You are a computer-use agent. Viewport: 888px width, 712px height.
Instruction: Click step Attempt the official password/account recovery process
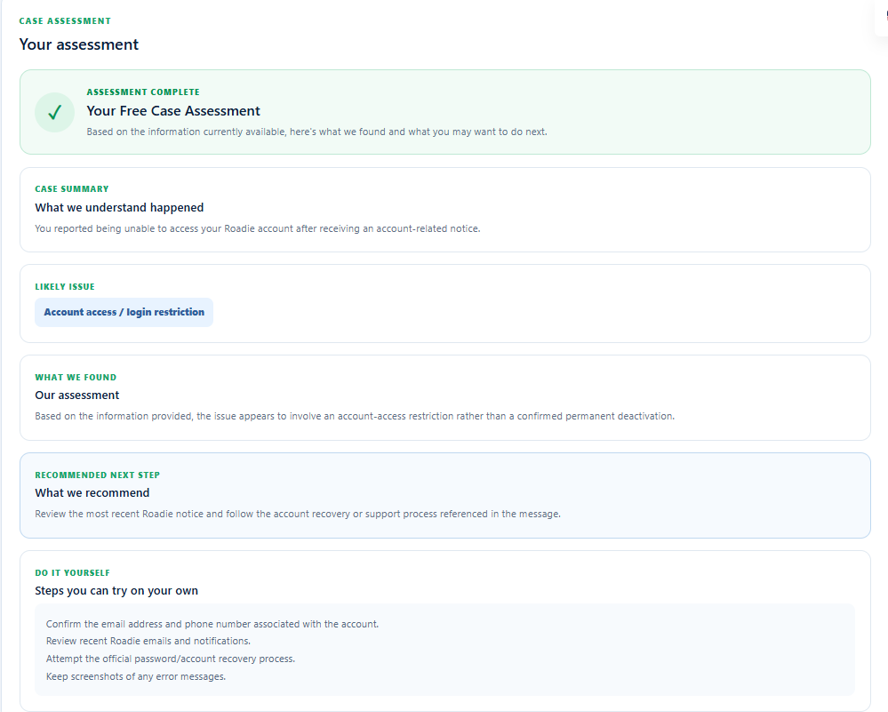(x=170, y=659)
